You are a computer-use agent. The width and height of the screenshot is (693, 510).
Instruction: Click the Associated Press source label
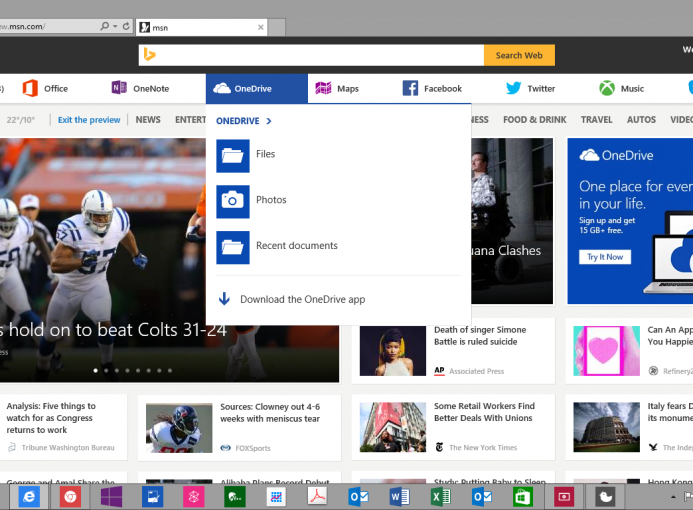coord(476,371)
